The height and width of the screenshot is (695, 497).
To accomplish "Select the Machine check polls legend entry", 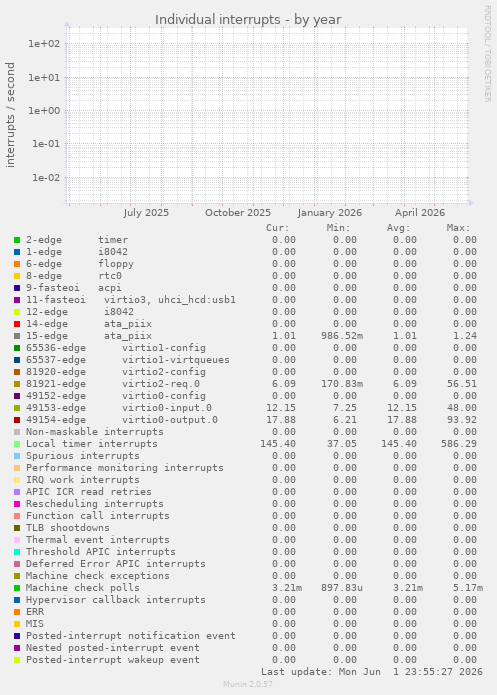I will point(82,588).
